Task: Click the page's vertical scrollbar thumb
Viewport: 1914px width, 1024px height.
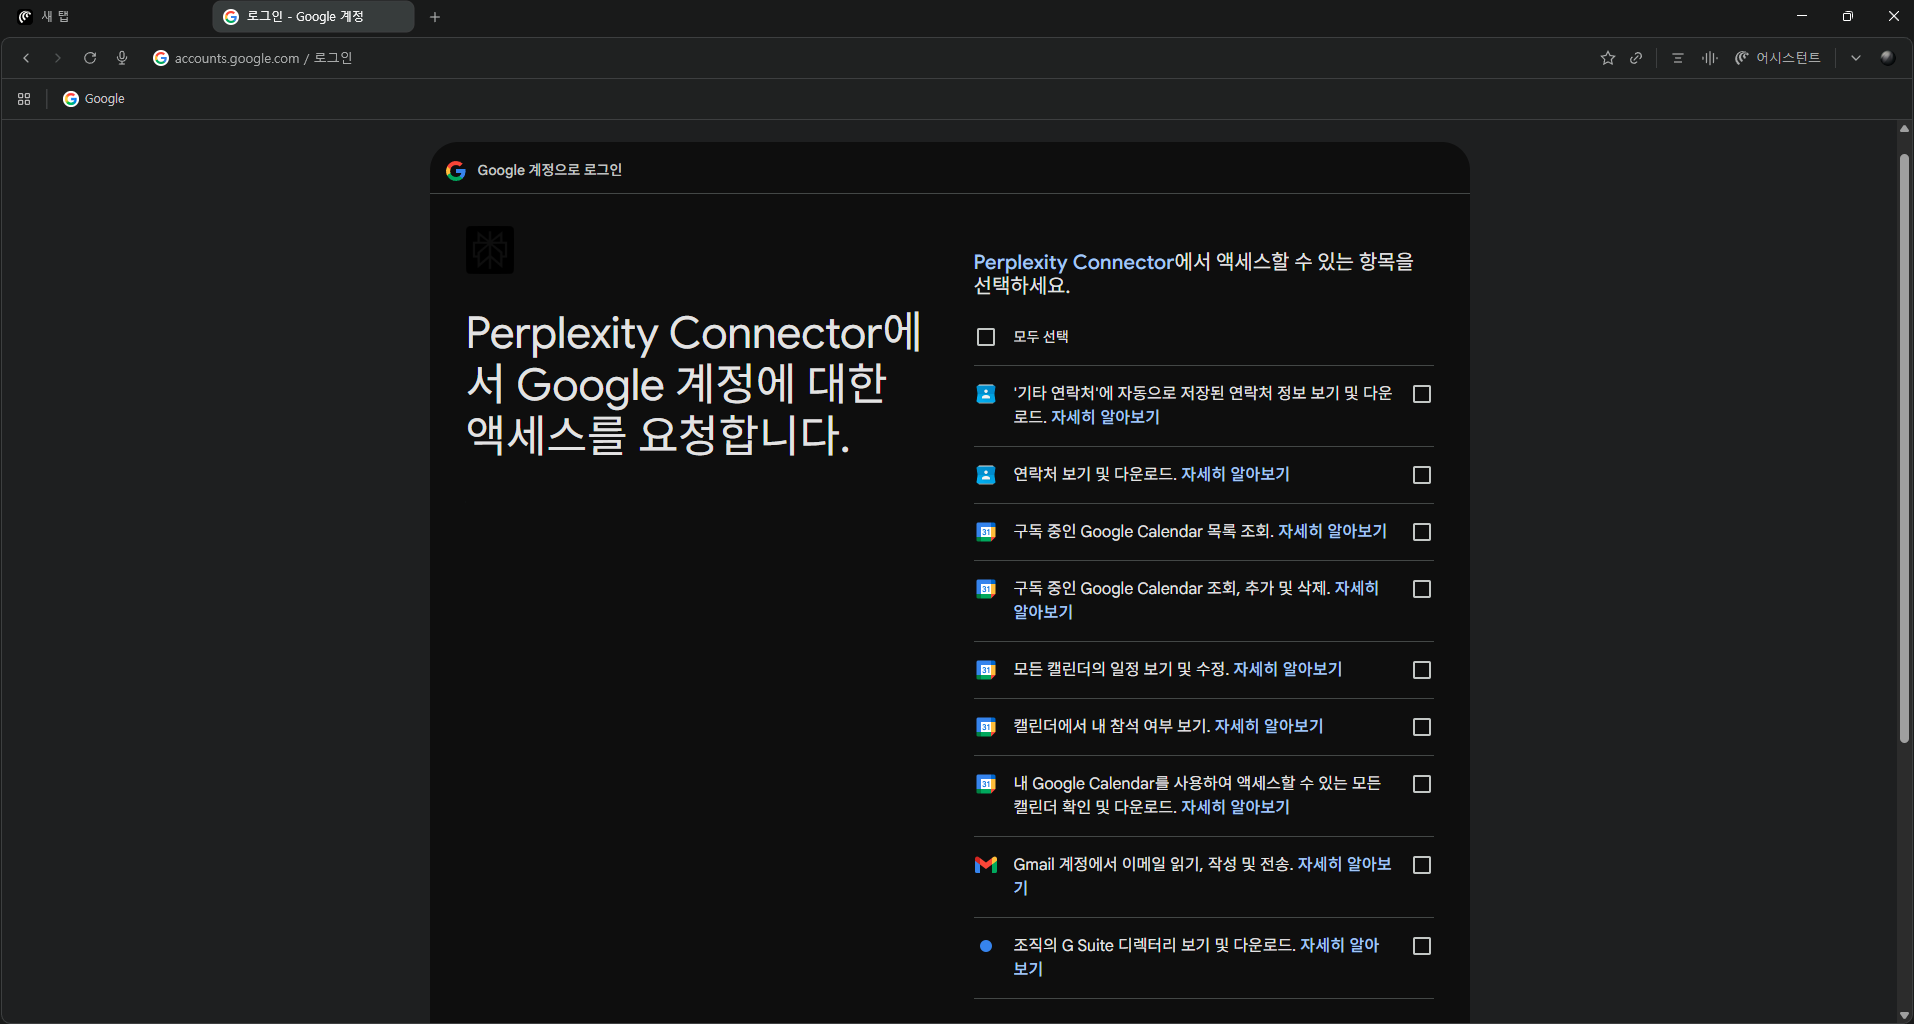Action: pyautogui.click(x=1904, y=448)
